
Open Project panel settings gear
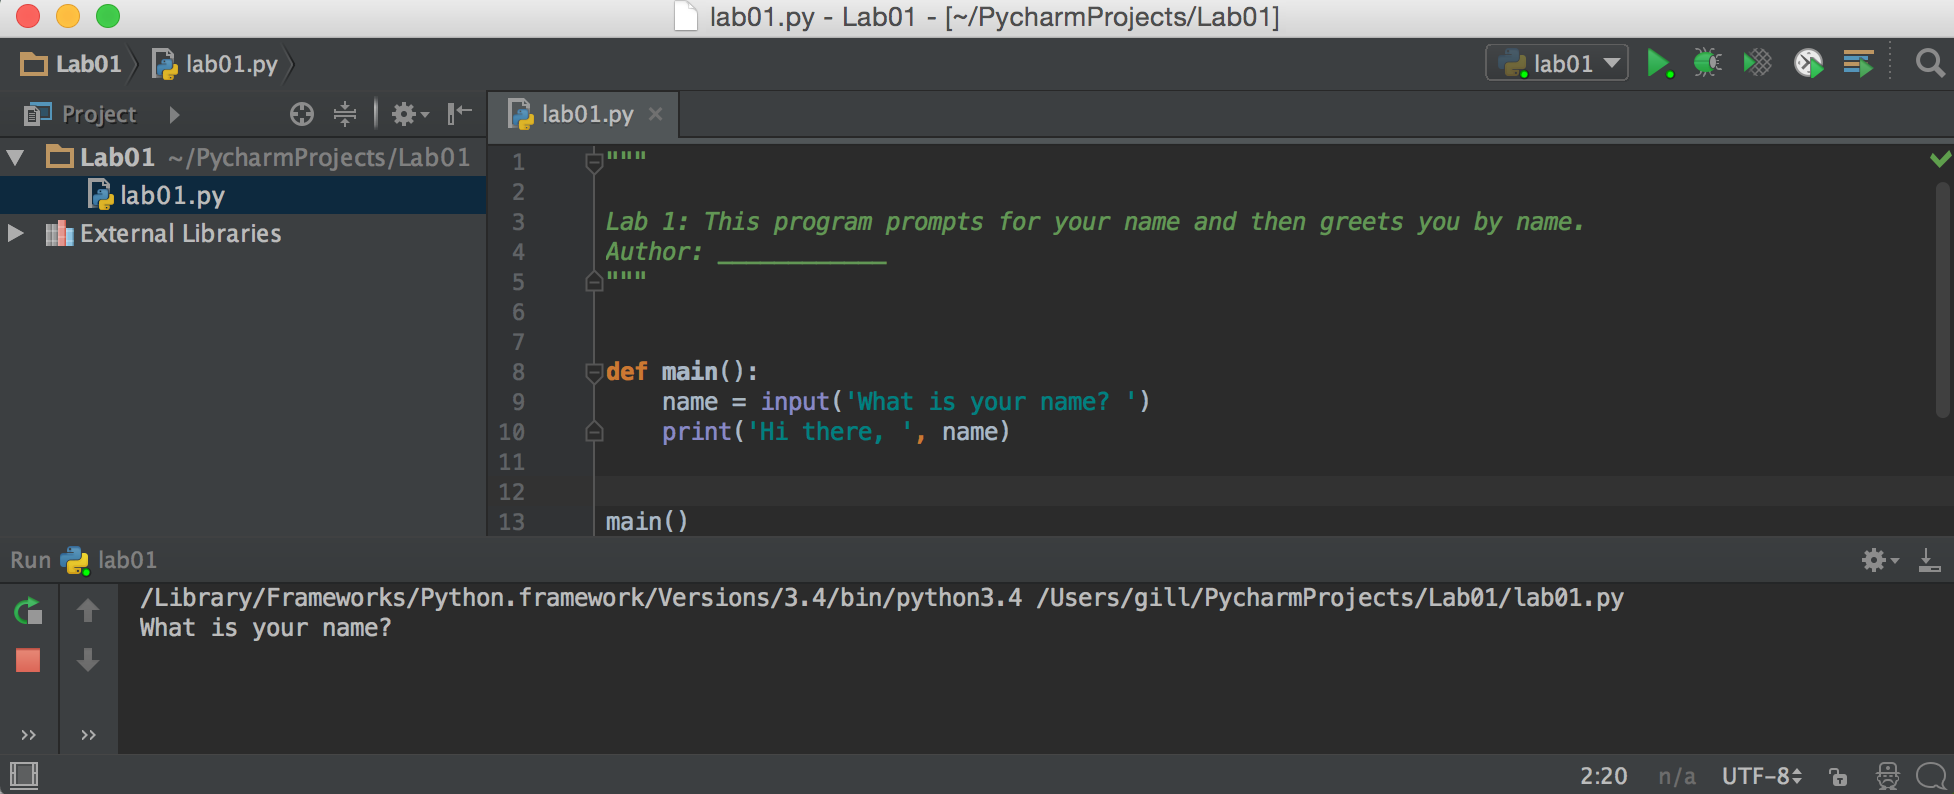pyautogui.click(x=409, y=114)
